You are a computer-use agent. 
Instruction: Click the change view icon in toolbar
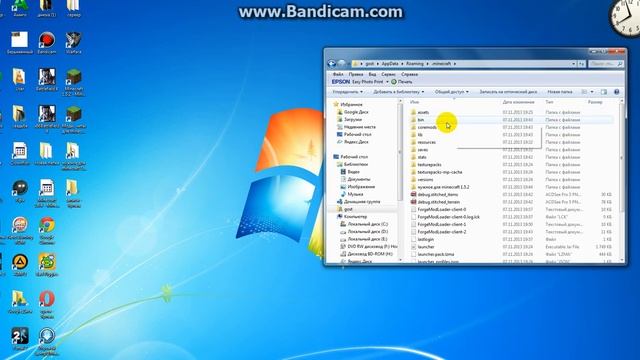point(584,92)
